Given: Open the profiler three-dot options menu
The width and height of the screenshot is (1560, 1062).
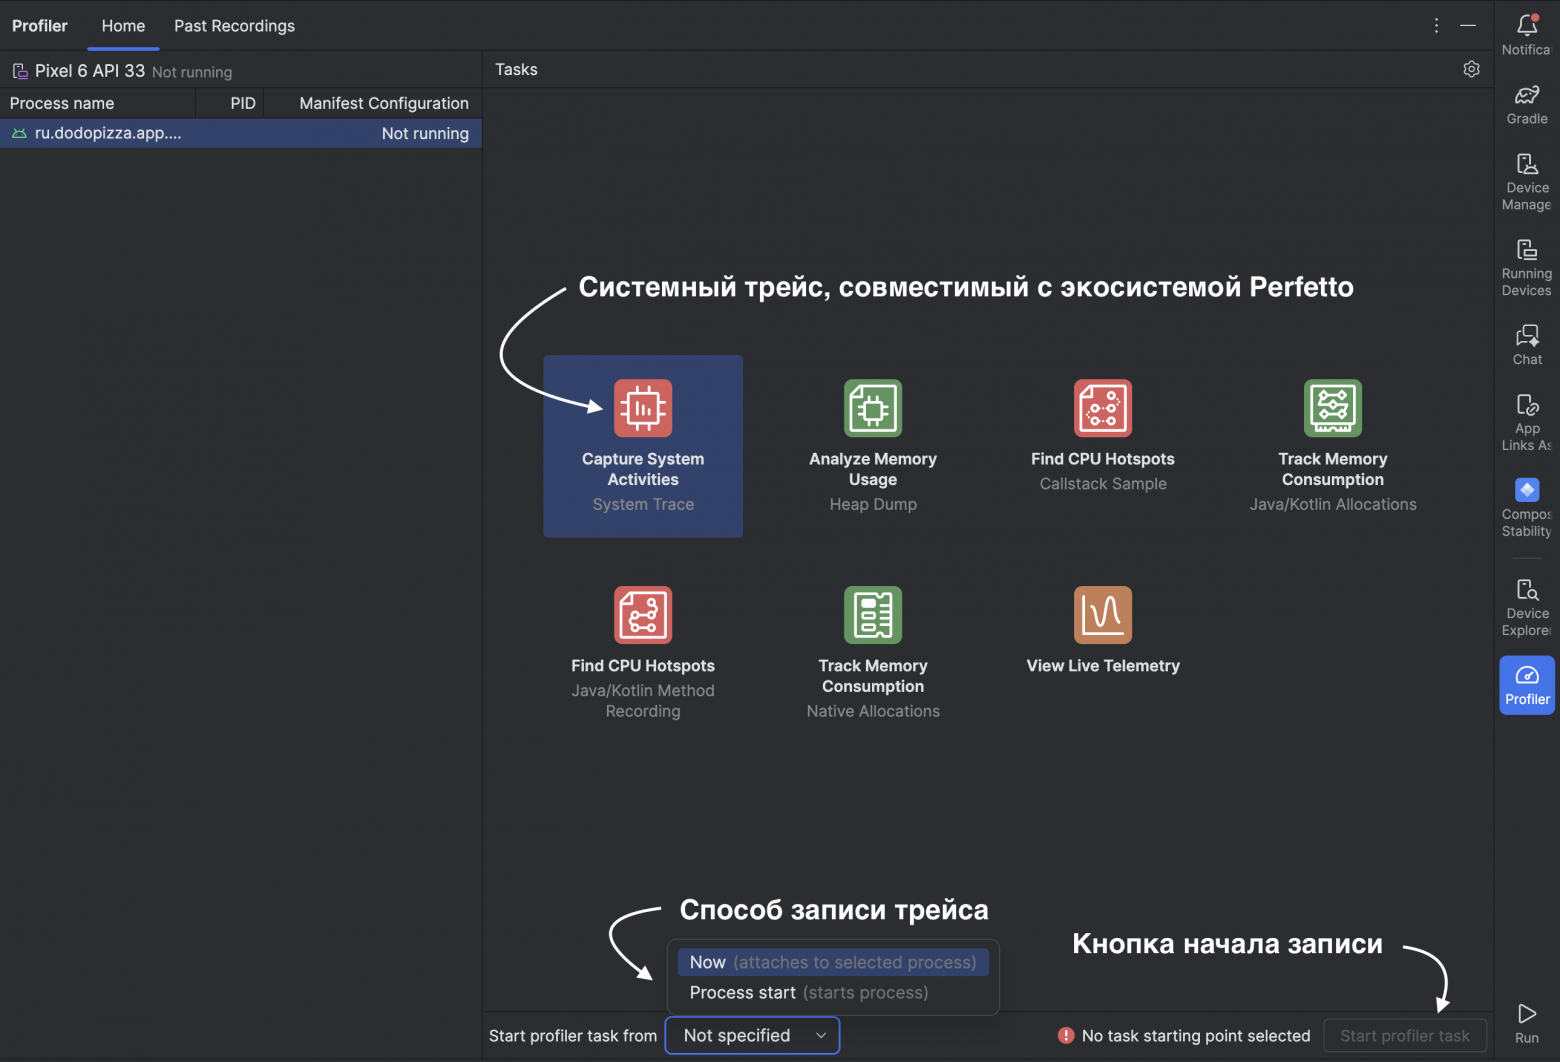Looking at the screenshot, I should 1436,26.
